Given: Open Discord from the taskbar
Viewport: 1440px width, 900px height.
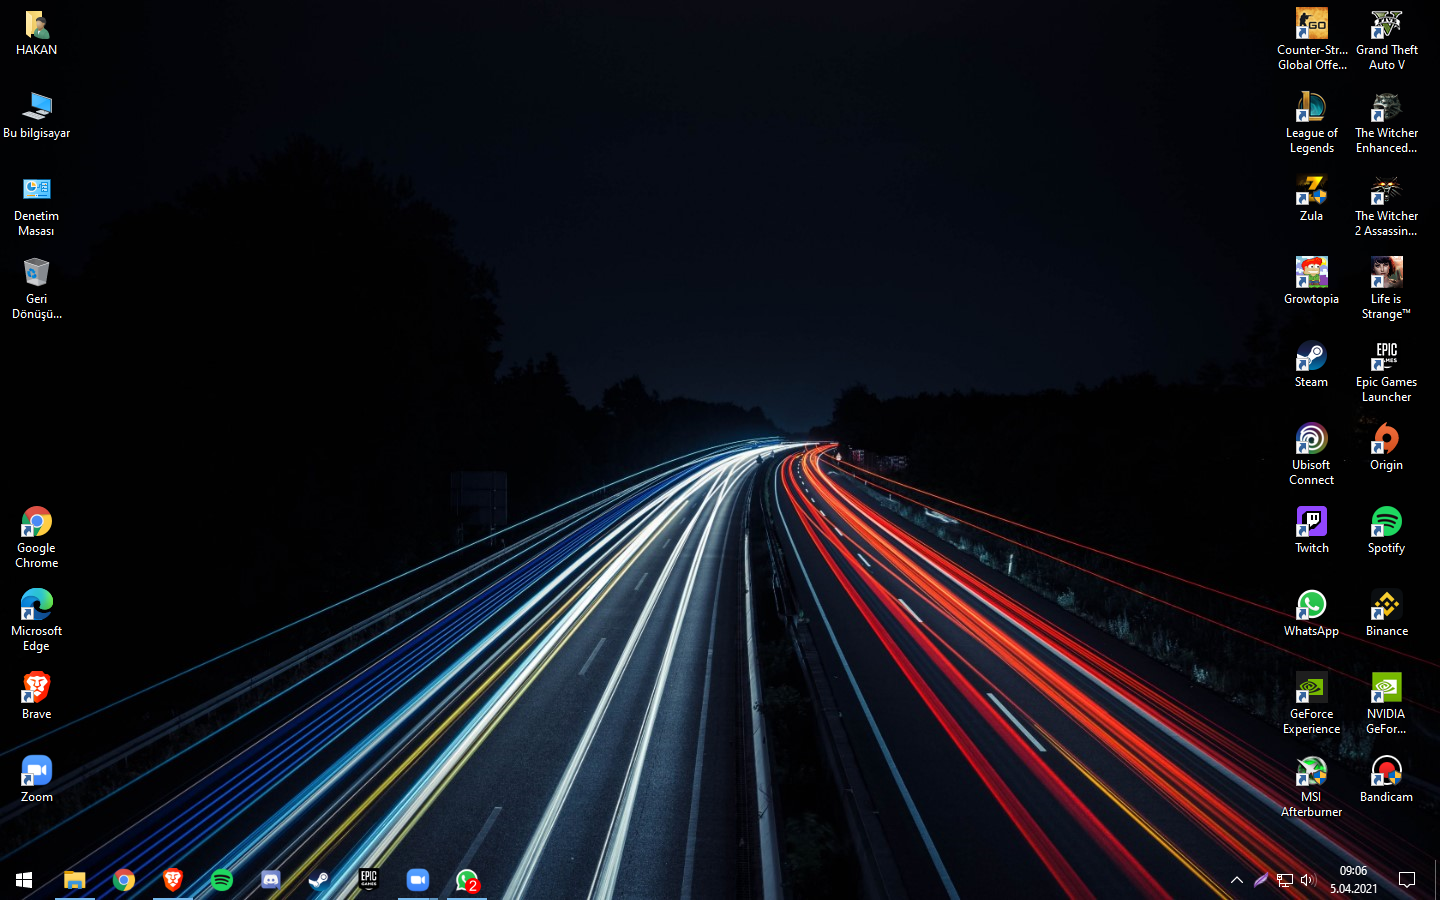Looking at the screenshot, I should [x=271, y=880].
